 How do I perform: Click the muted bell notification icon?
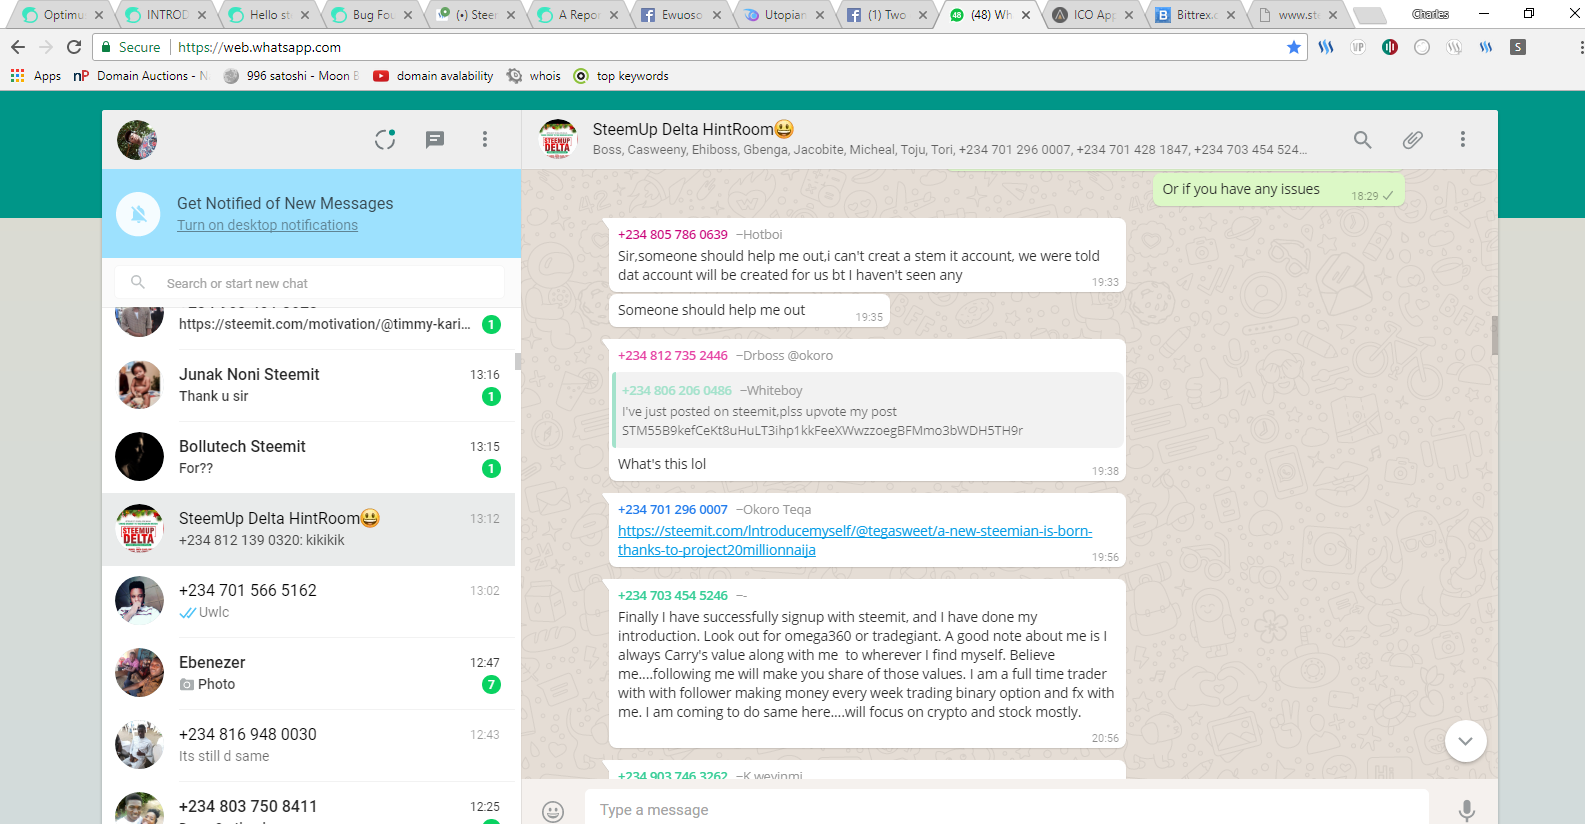point(139,214)
